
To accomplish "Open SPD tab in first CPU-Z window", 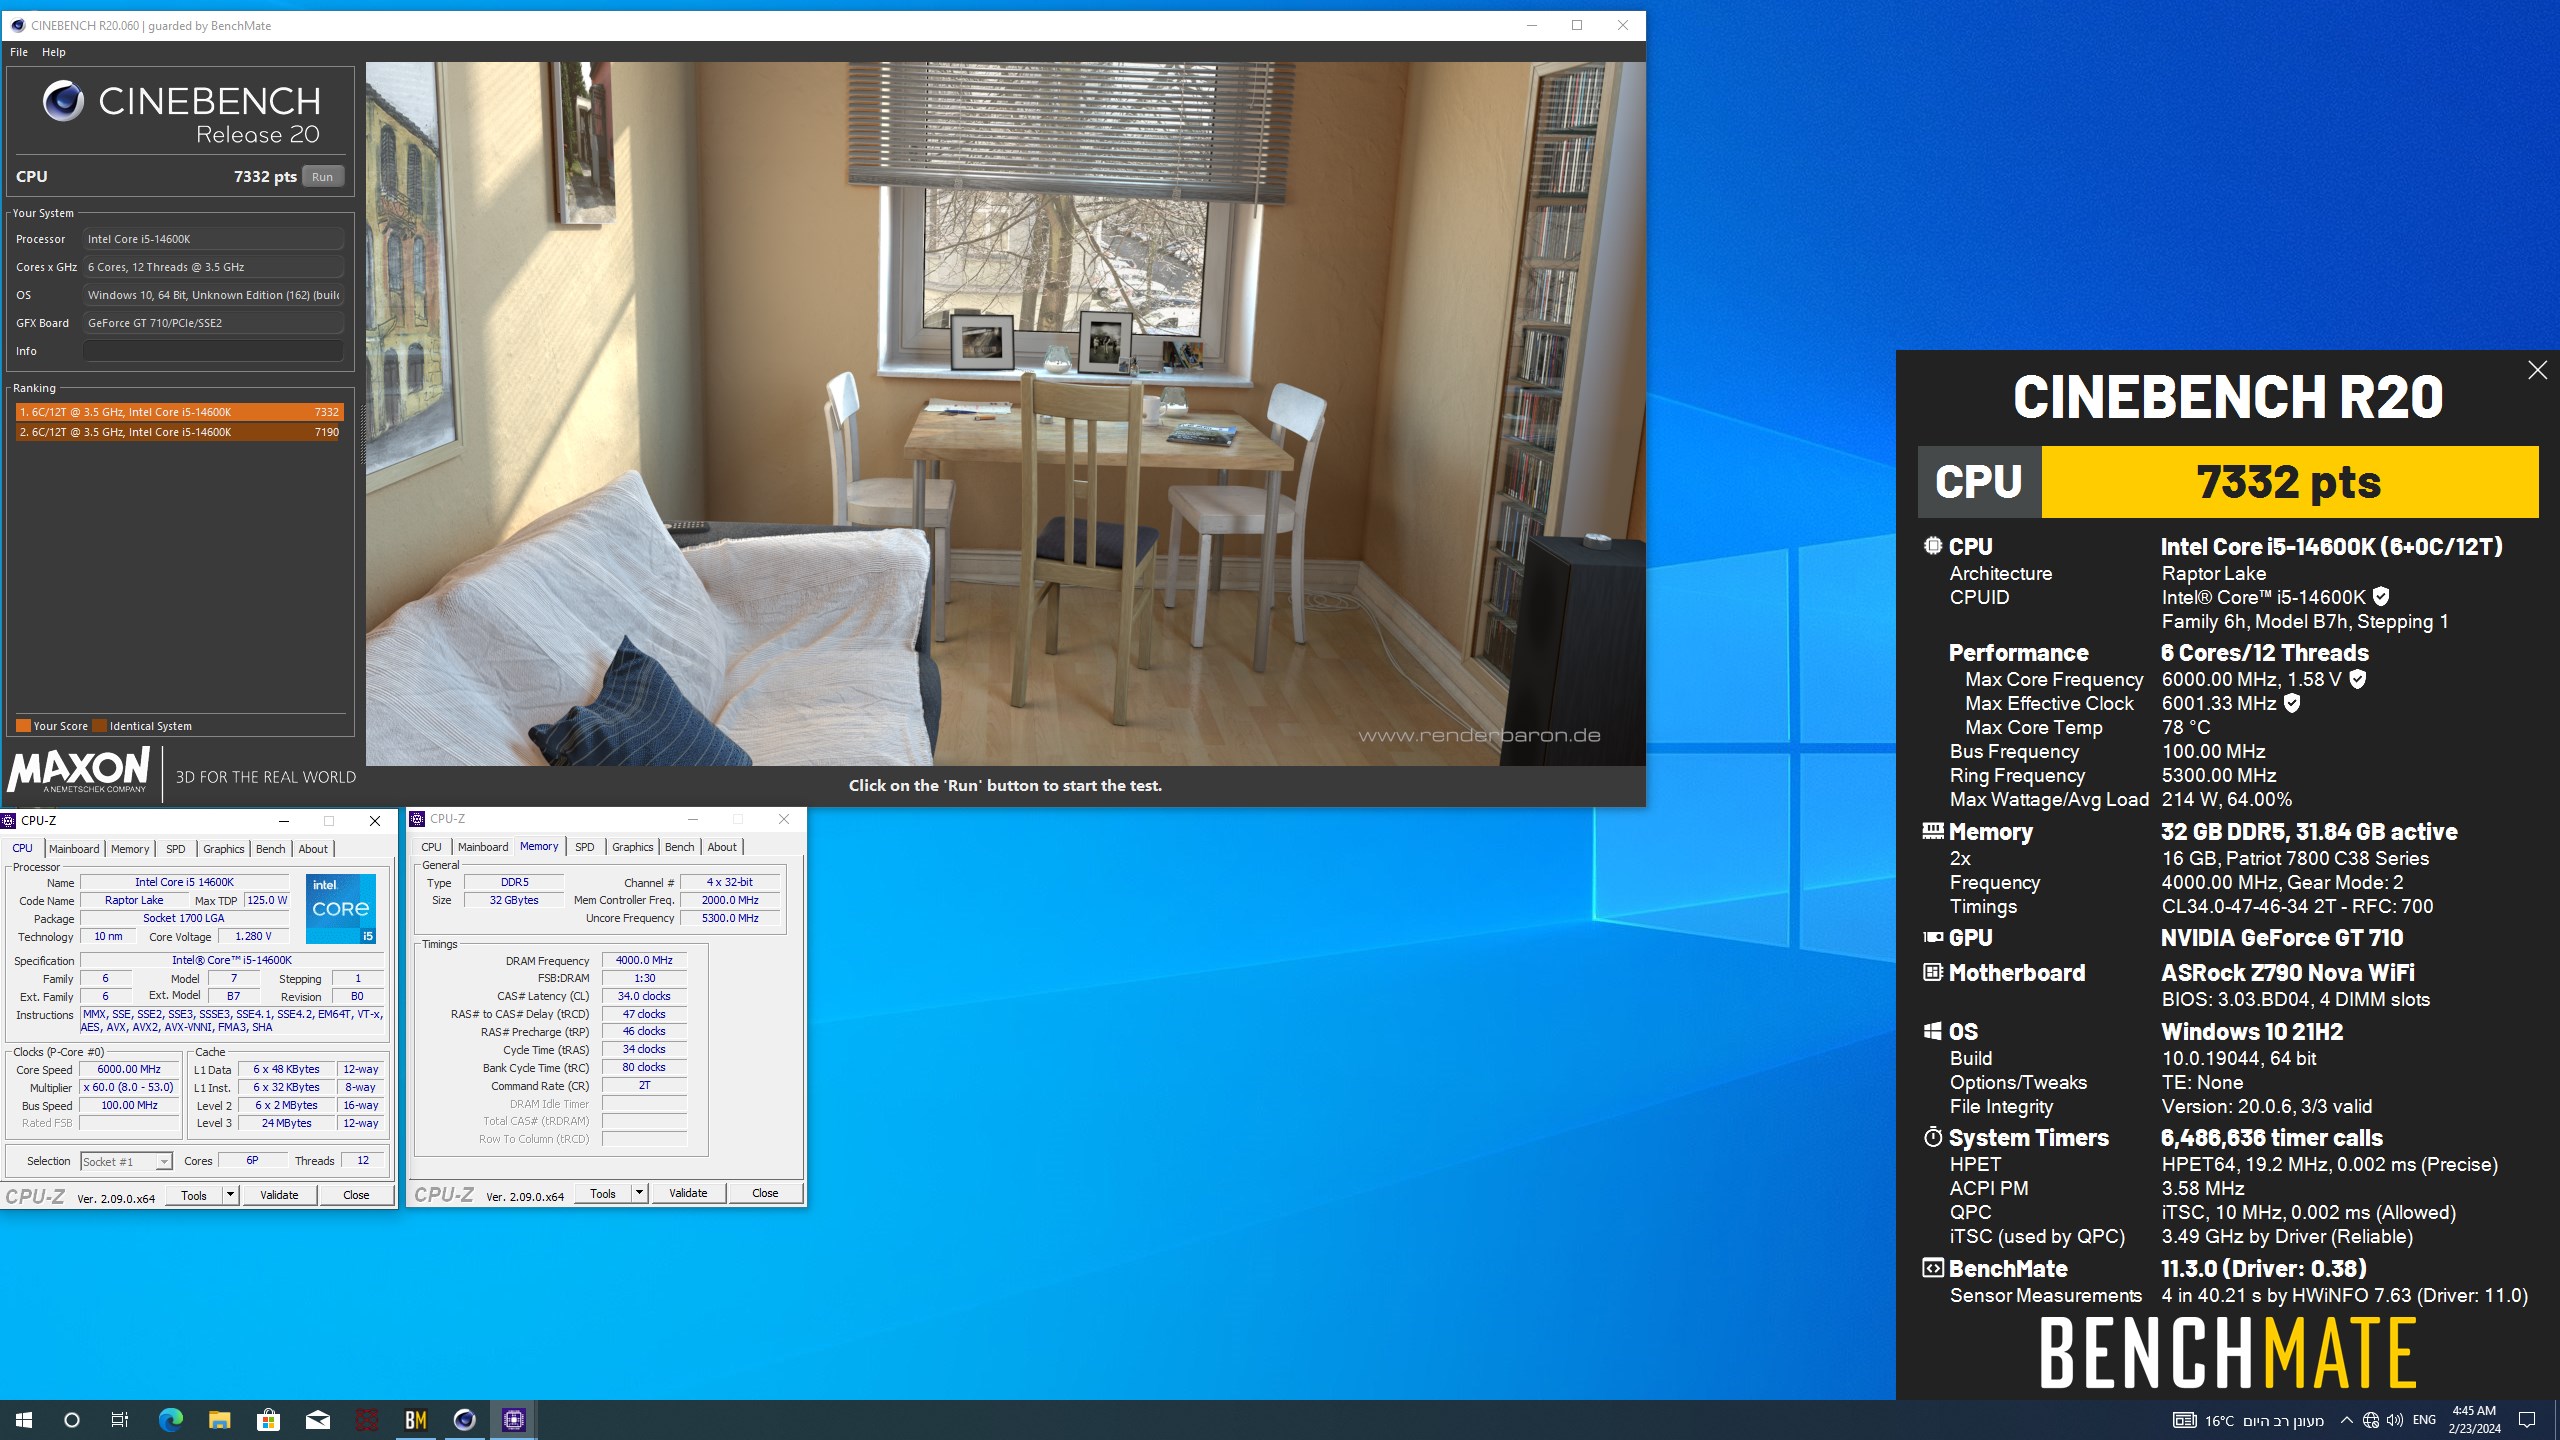I will [x=176, y=849].
